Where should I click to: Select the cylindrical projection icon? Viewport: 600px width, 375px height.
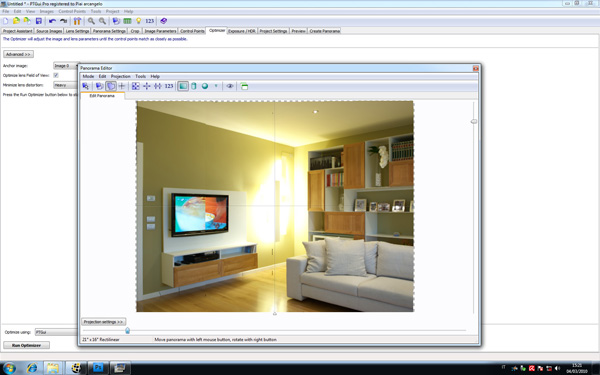[194, 86]
